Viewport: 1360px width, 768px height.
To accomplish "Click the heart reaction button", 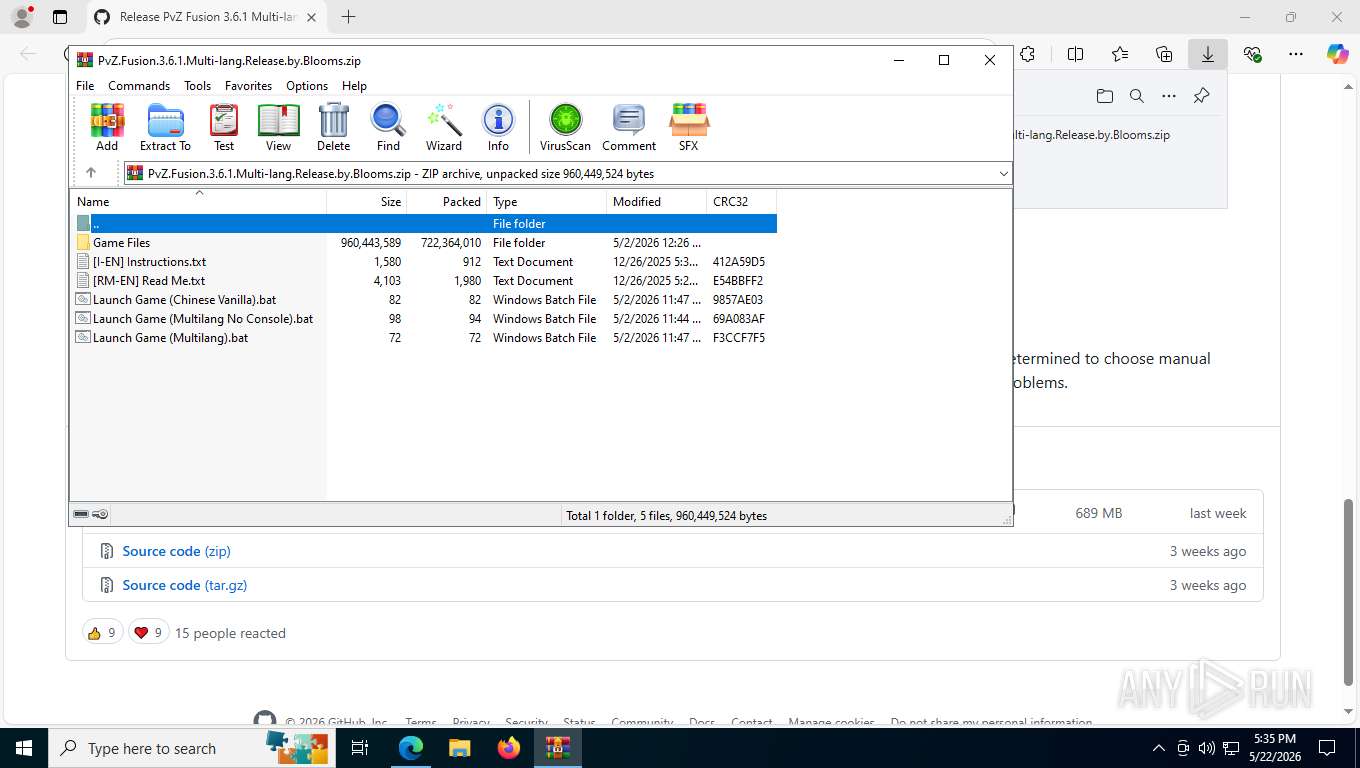I will coord(149,633).
